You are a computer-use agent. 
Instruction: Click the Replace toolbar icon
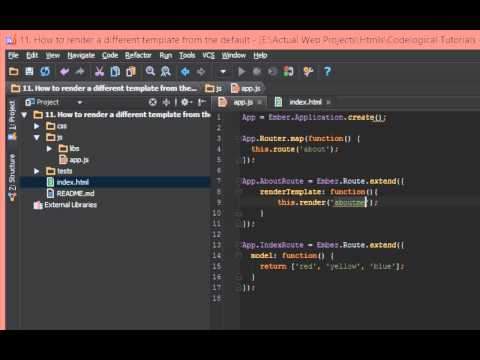click(166, 71)
